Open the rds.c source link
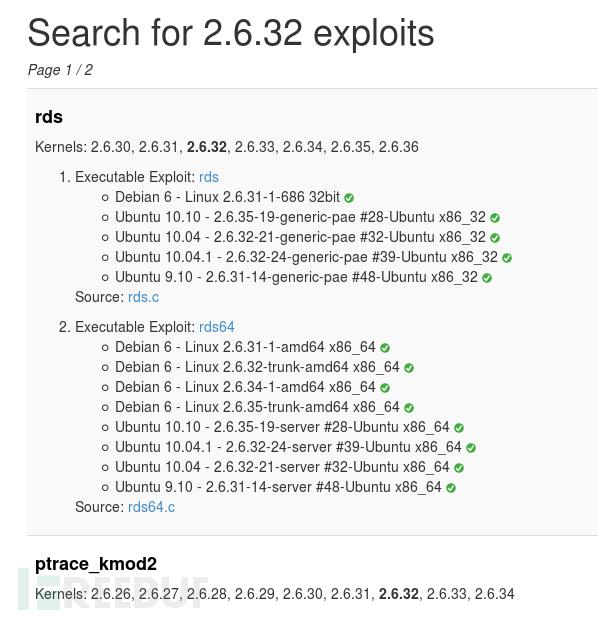Image resolution: width=598 pixels, height=617 pixels. (x=143, y=297)
